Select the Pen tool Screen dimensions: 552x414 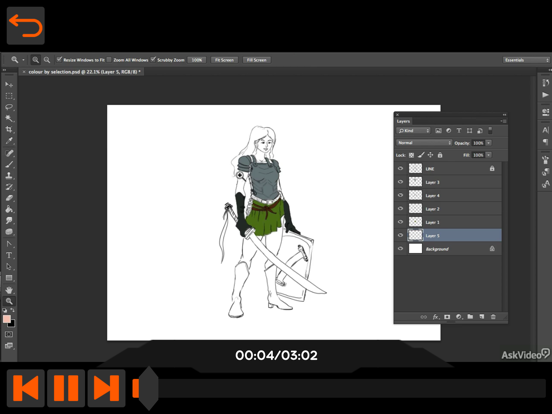9,244
